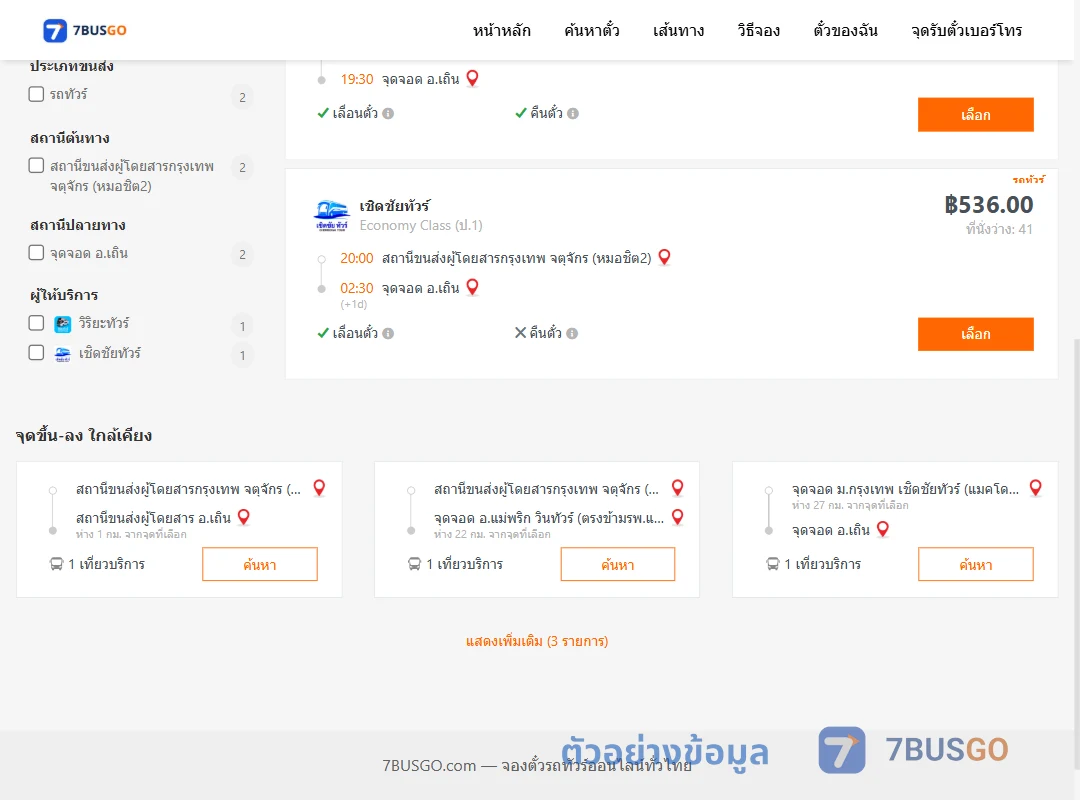Click วิริยะทัวร์ operator icon in filter
This screenshot has width=1080, height=800.
click(63, 324)
